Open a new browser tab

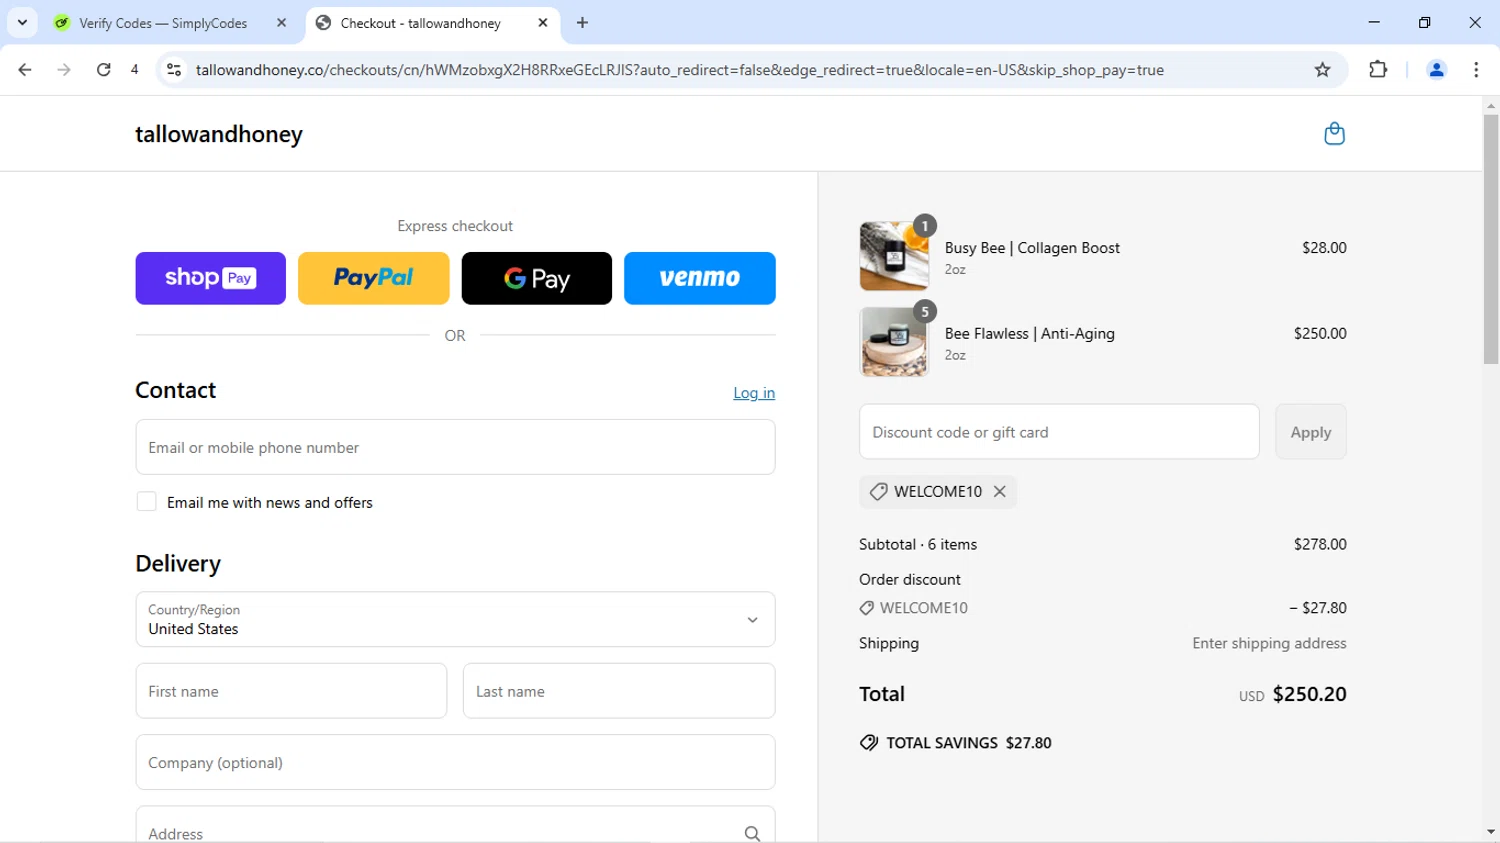(x=582, y=22)
